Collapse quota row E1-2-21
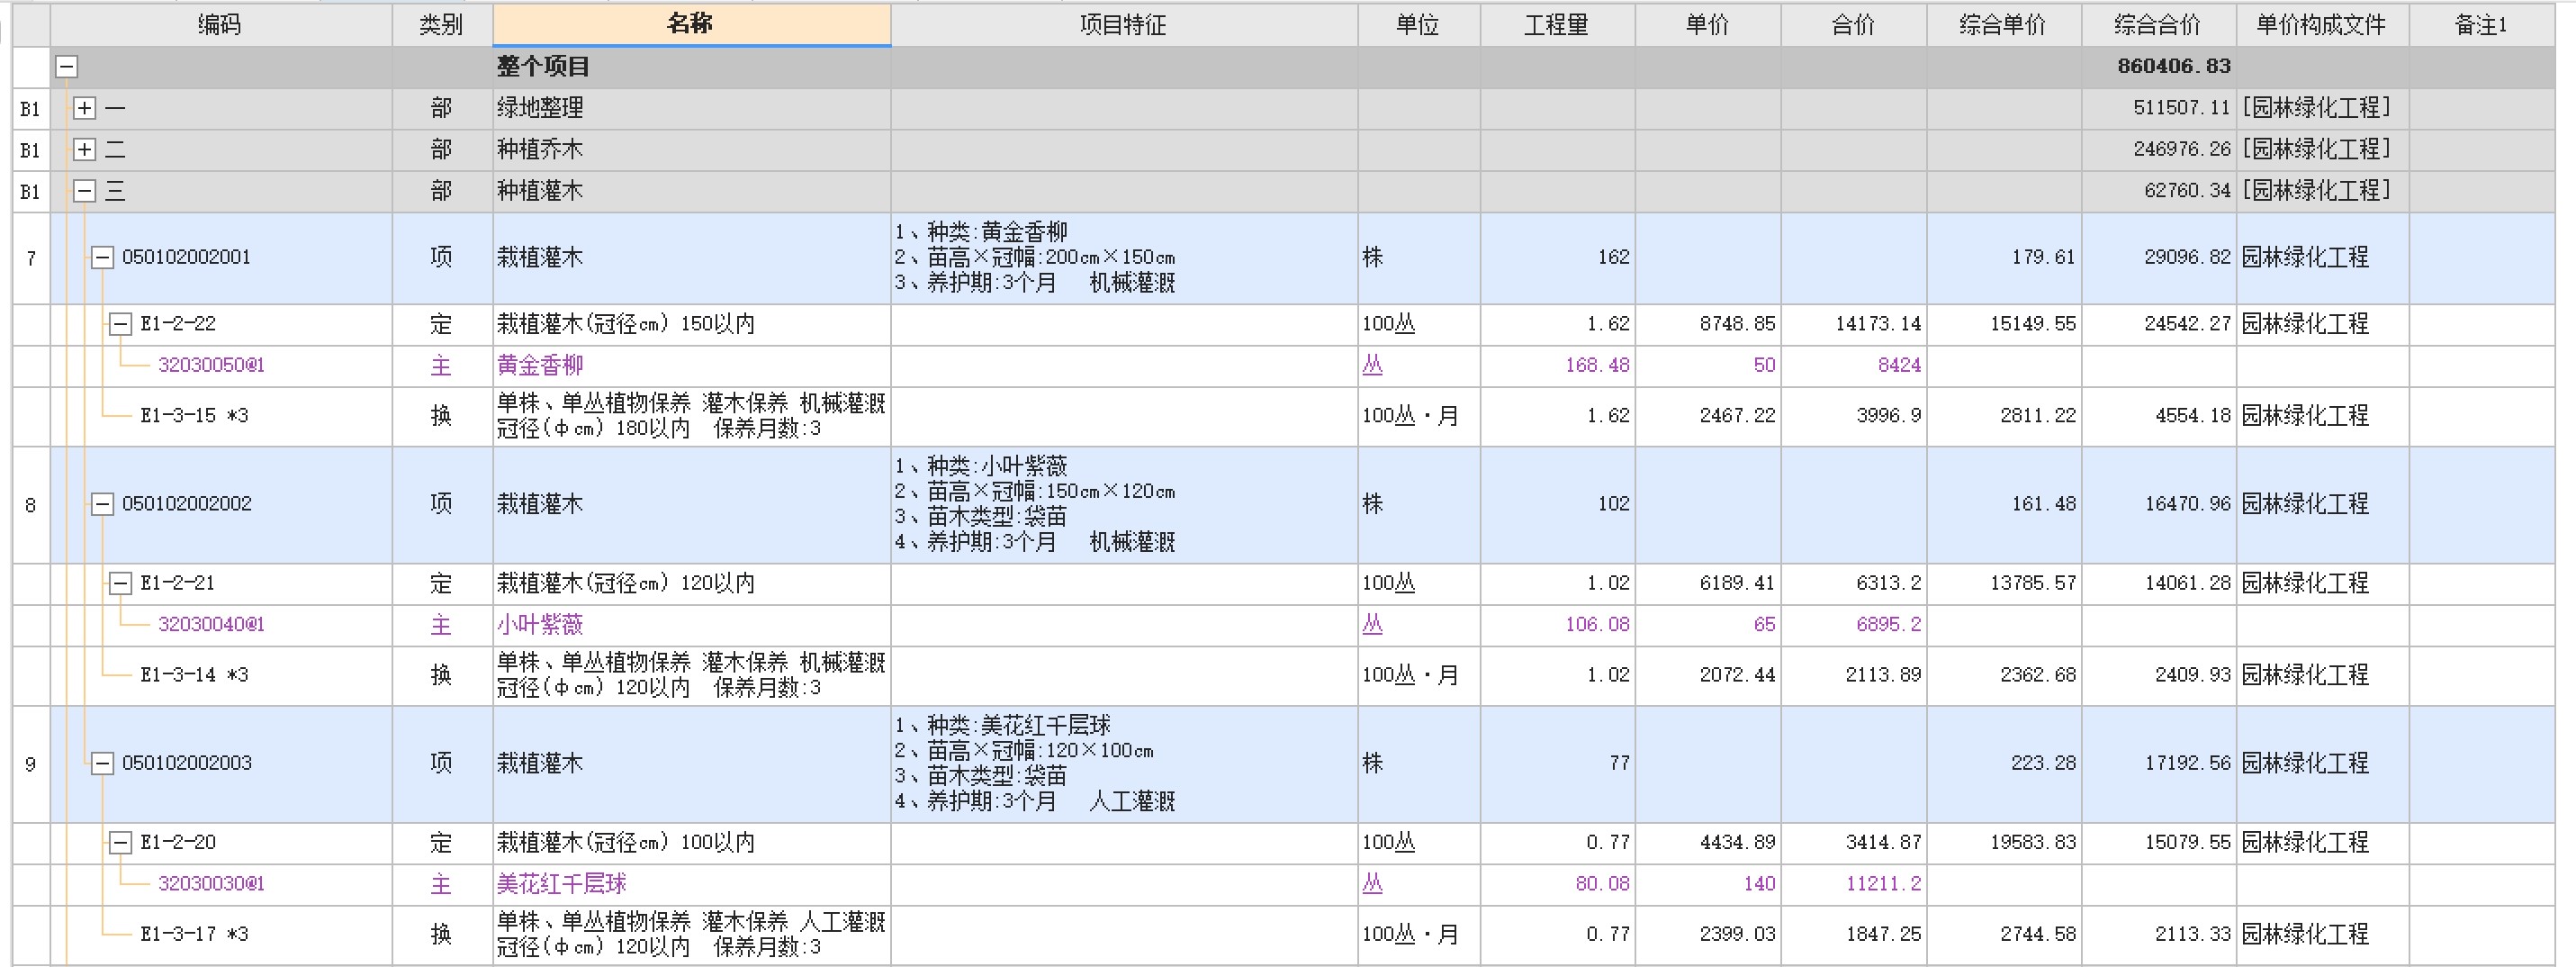 120,583
